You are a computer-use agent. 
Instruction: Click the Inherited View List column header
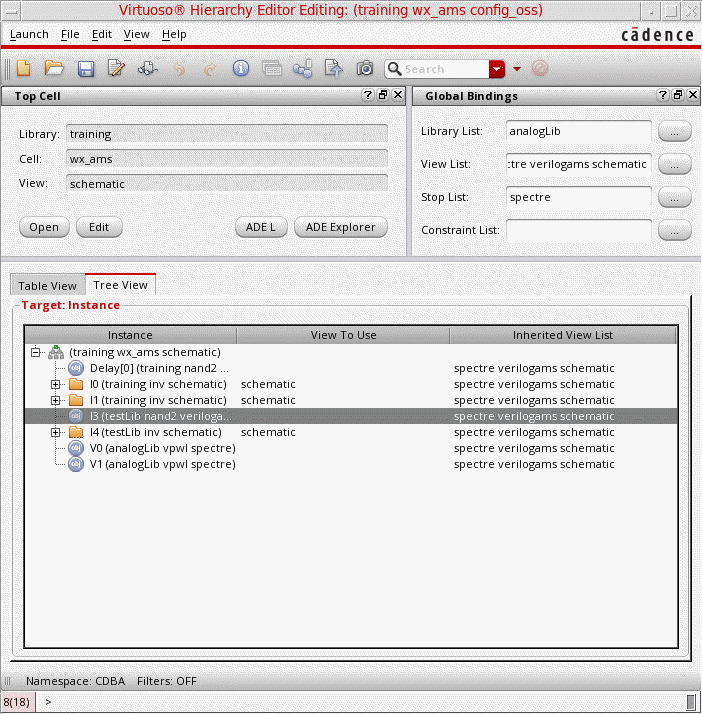[x=563, y=335]
